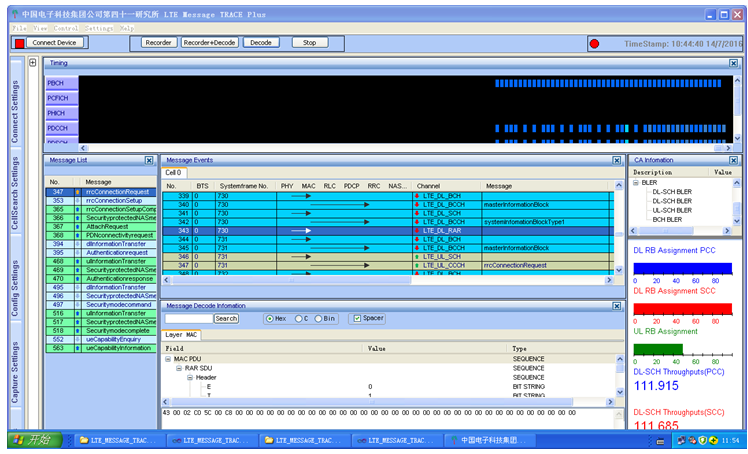The width and height of the screenshot is (748, 454).
Task: Toggle the Spacer checkbox
Action: (x=356, y=319)
